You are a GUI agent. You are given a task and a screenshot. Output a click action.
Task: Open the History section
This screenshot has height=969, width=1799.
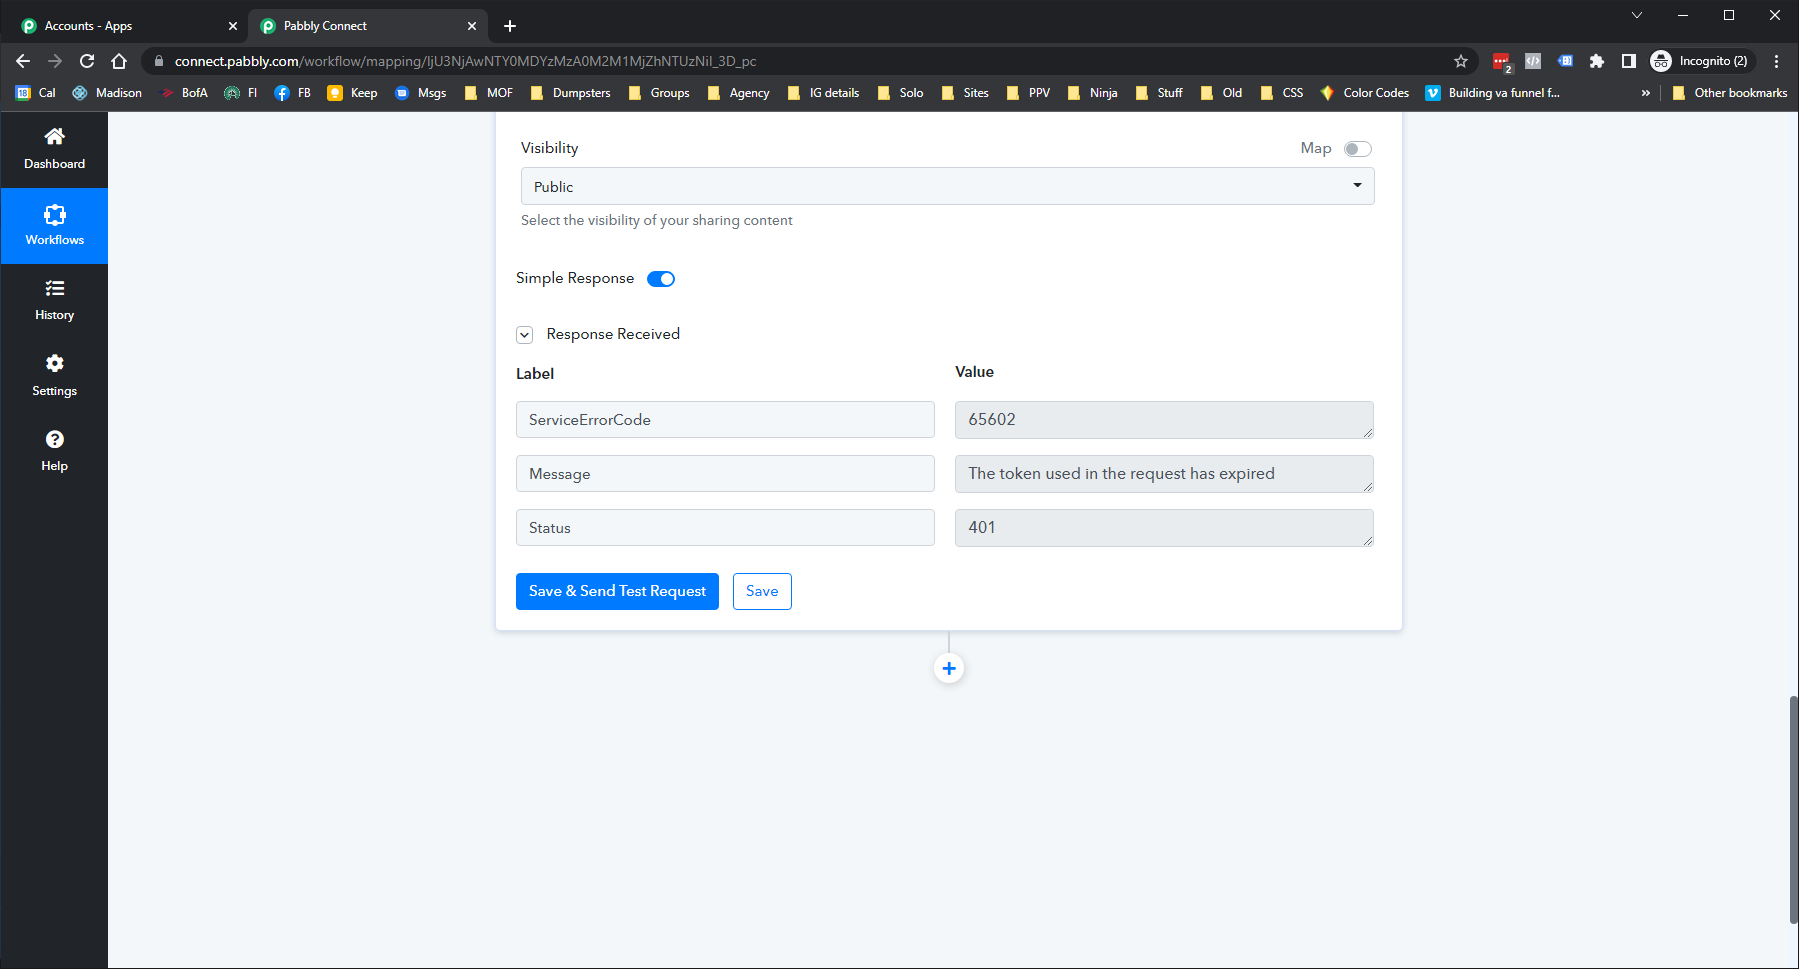click(54, 300)
